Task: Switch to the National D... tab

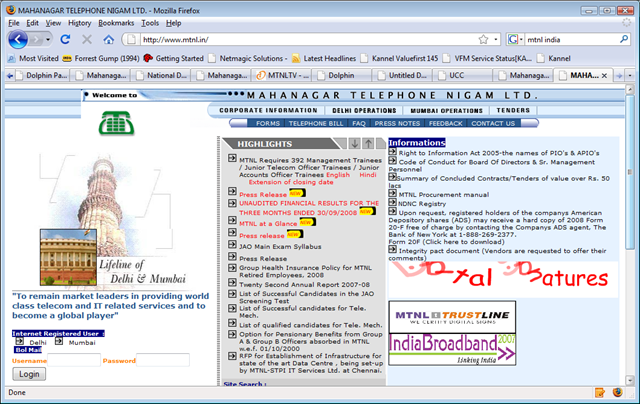Action: [x=162, y=75]
